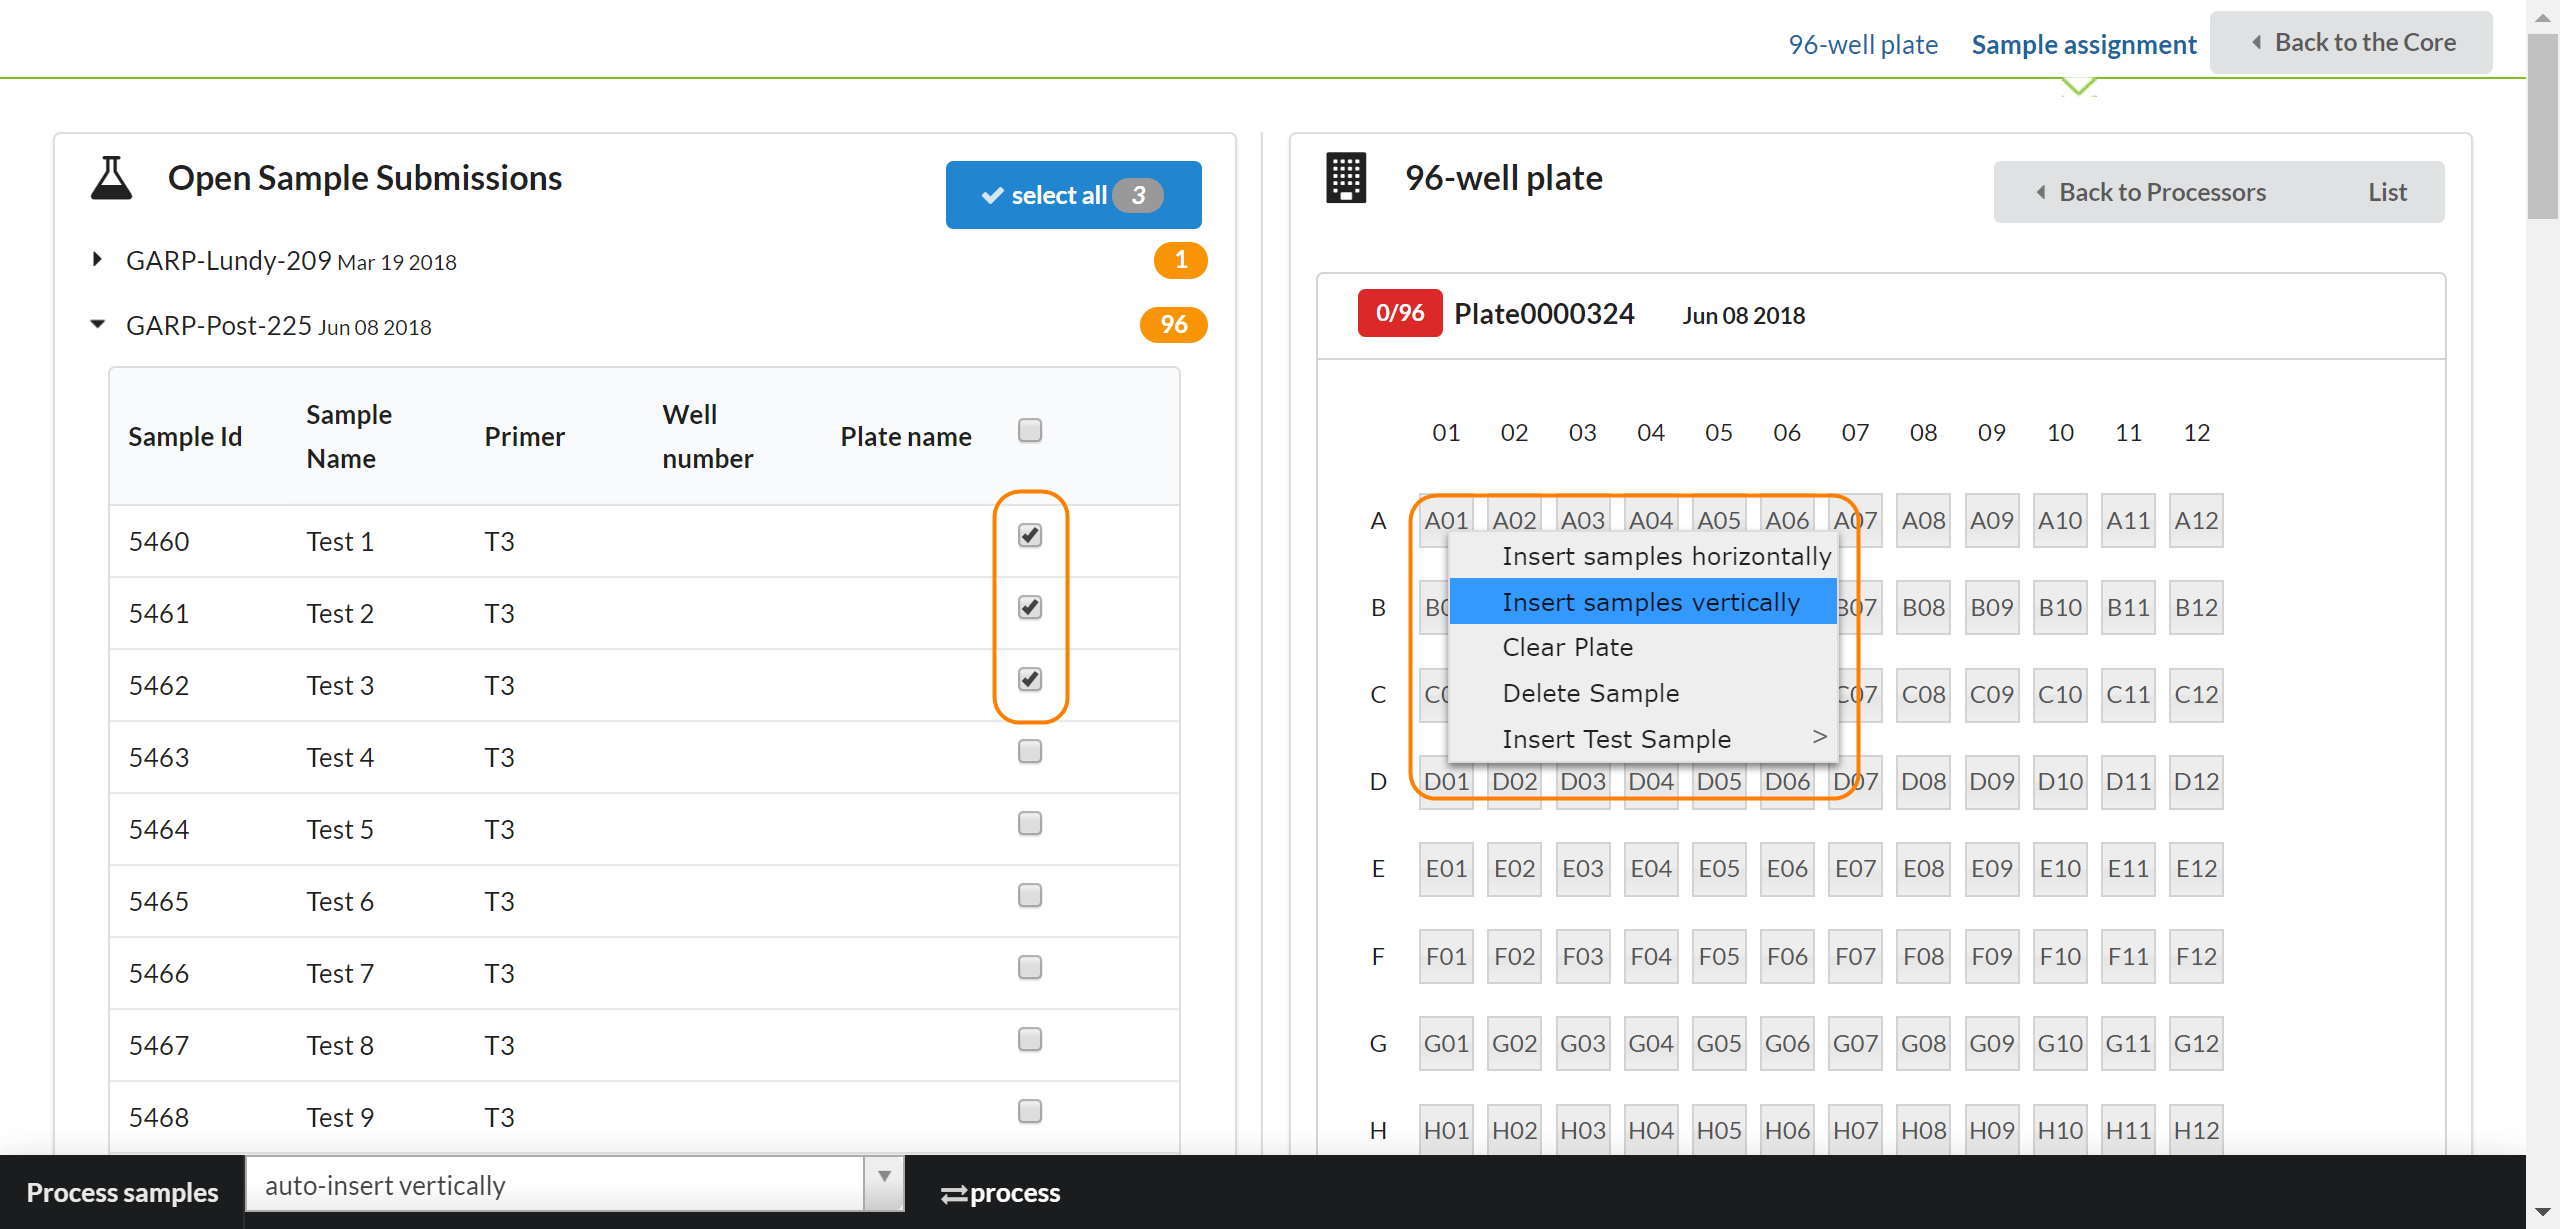Click the 96-well plate grid icon

(1345, 179)
